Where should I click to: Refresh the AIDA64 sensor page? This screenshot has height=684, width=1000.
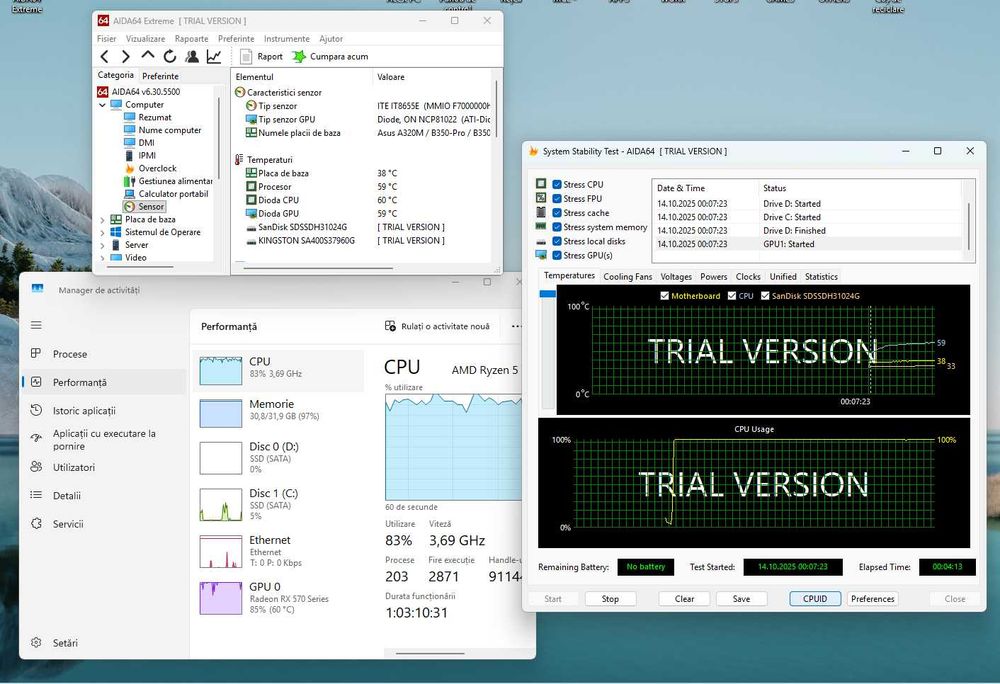pos(169,57)
